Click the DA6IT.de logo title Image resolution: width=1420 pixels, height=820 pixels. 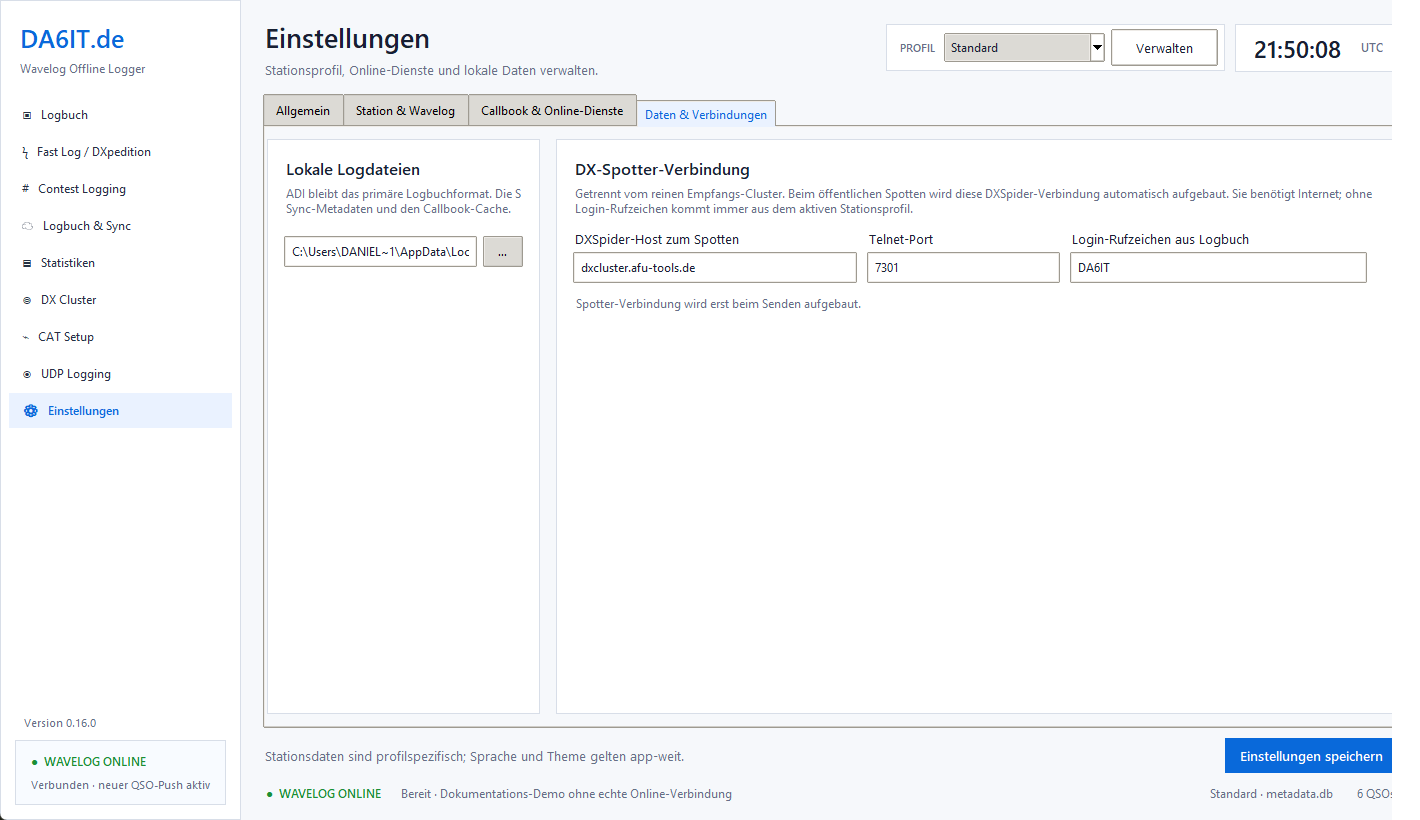[72, 40]
